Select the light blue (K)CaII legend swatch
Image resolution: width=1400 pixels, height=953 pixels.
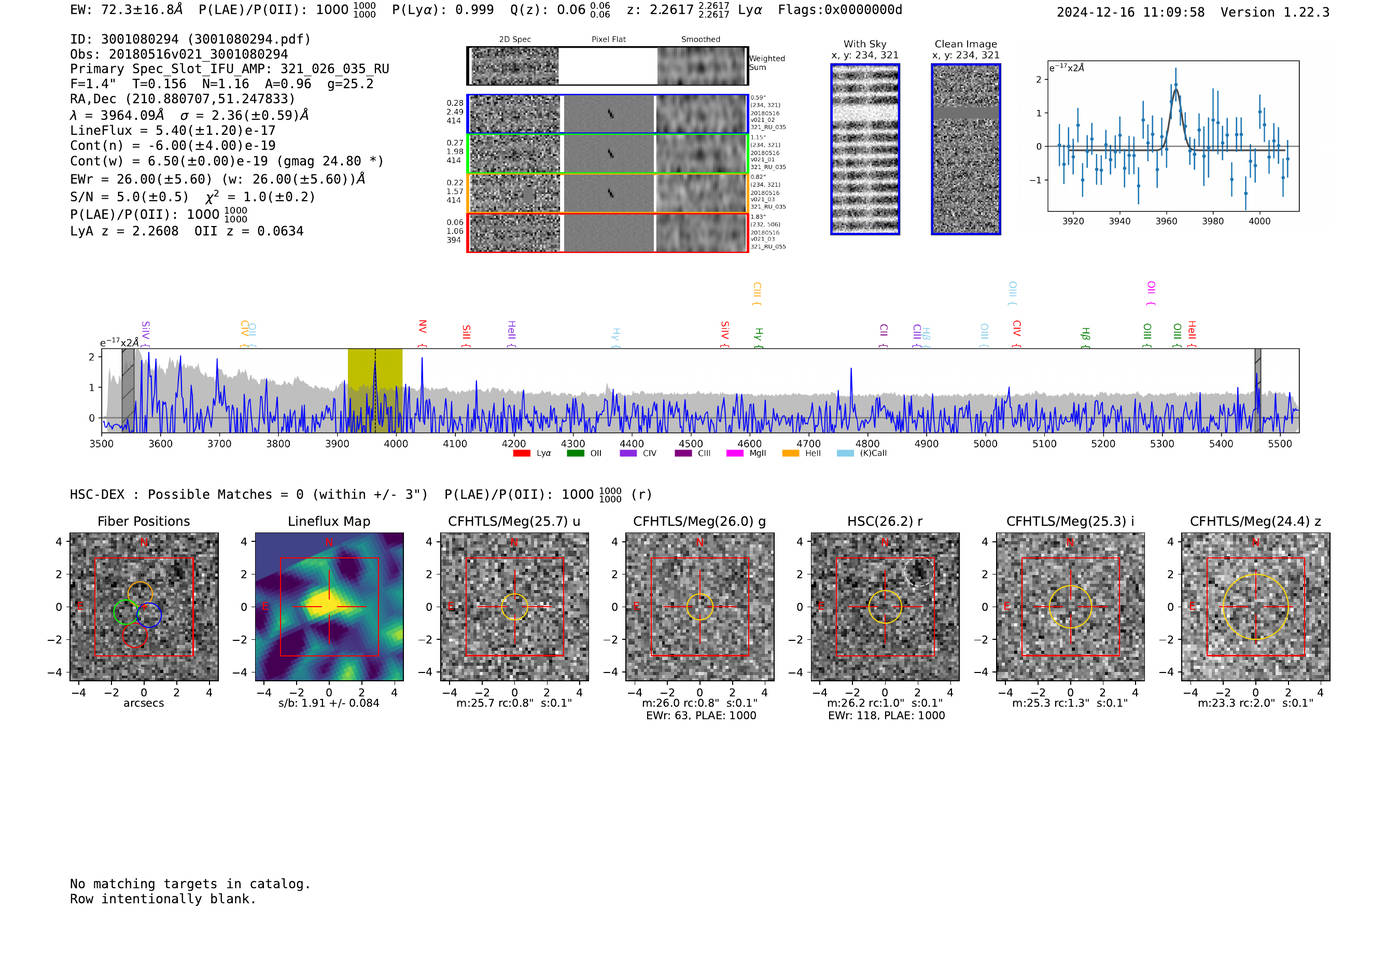[x=845, y=453]
